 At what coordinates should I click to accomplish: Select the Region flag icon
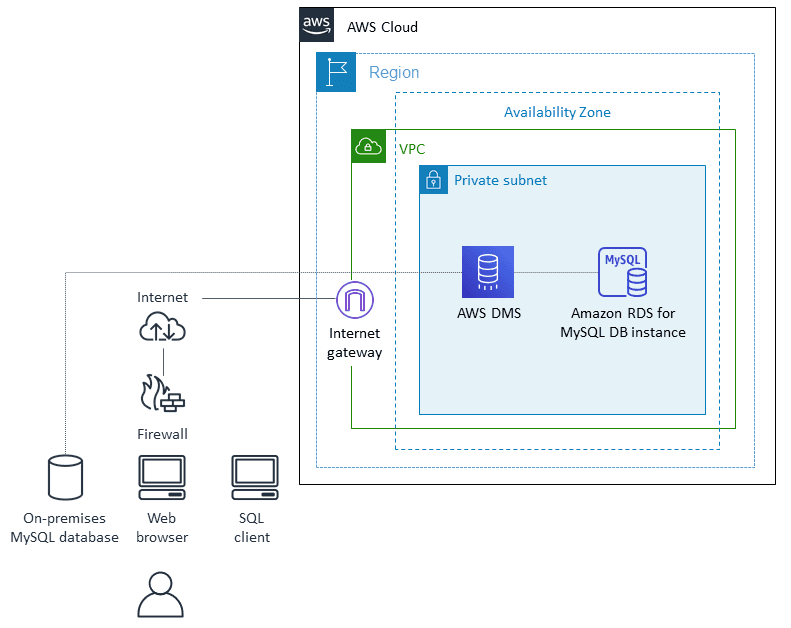tap(335, 72)
